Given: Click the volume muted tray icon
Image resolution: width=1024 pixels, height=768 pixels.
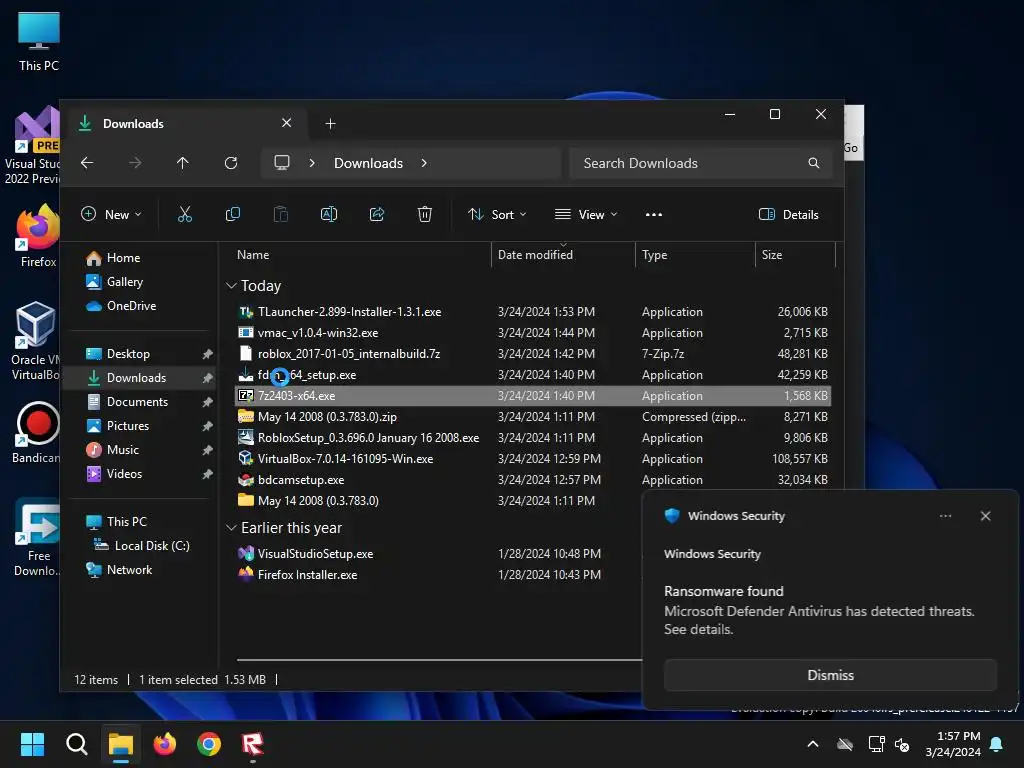Looking at the screenshot, I should tap(903, 744).
